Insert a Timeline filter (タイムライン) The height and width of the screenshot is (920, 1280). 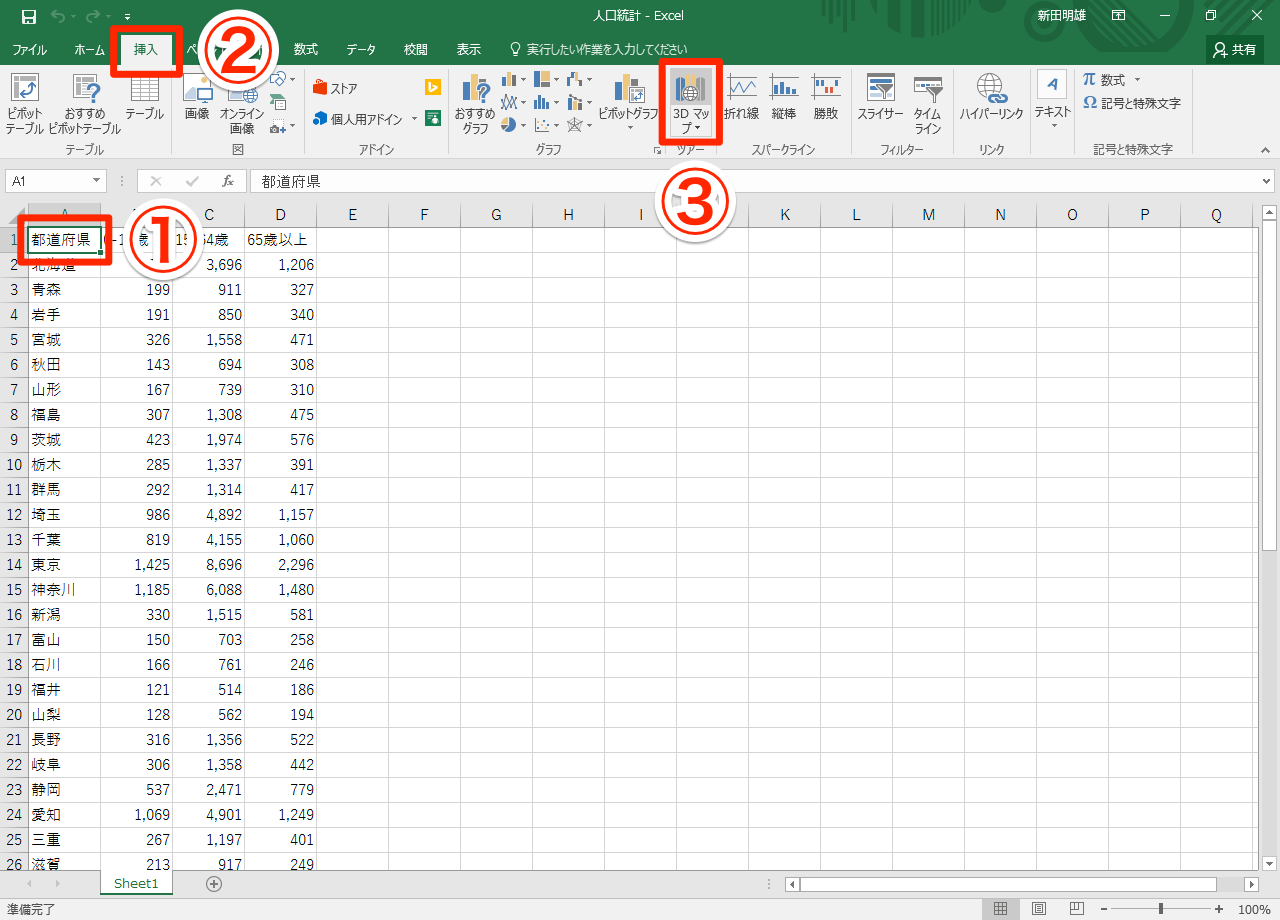point(928,105)
